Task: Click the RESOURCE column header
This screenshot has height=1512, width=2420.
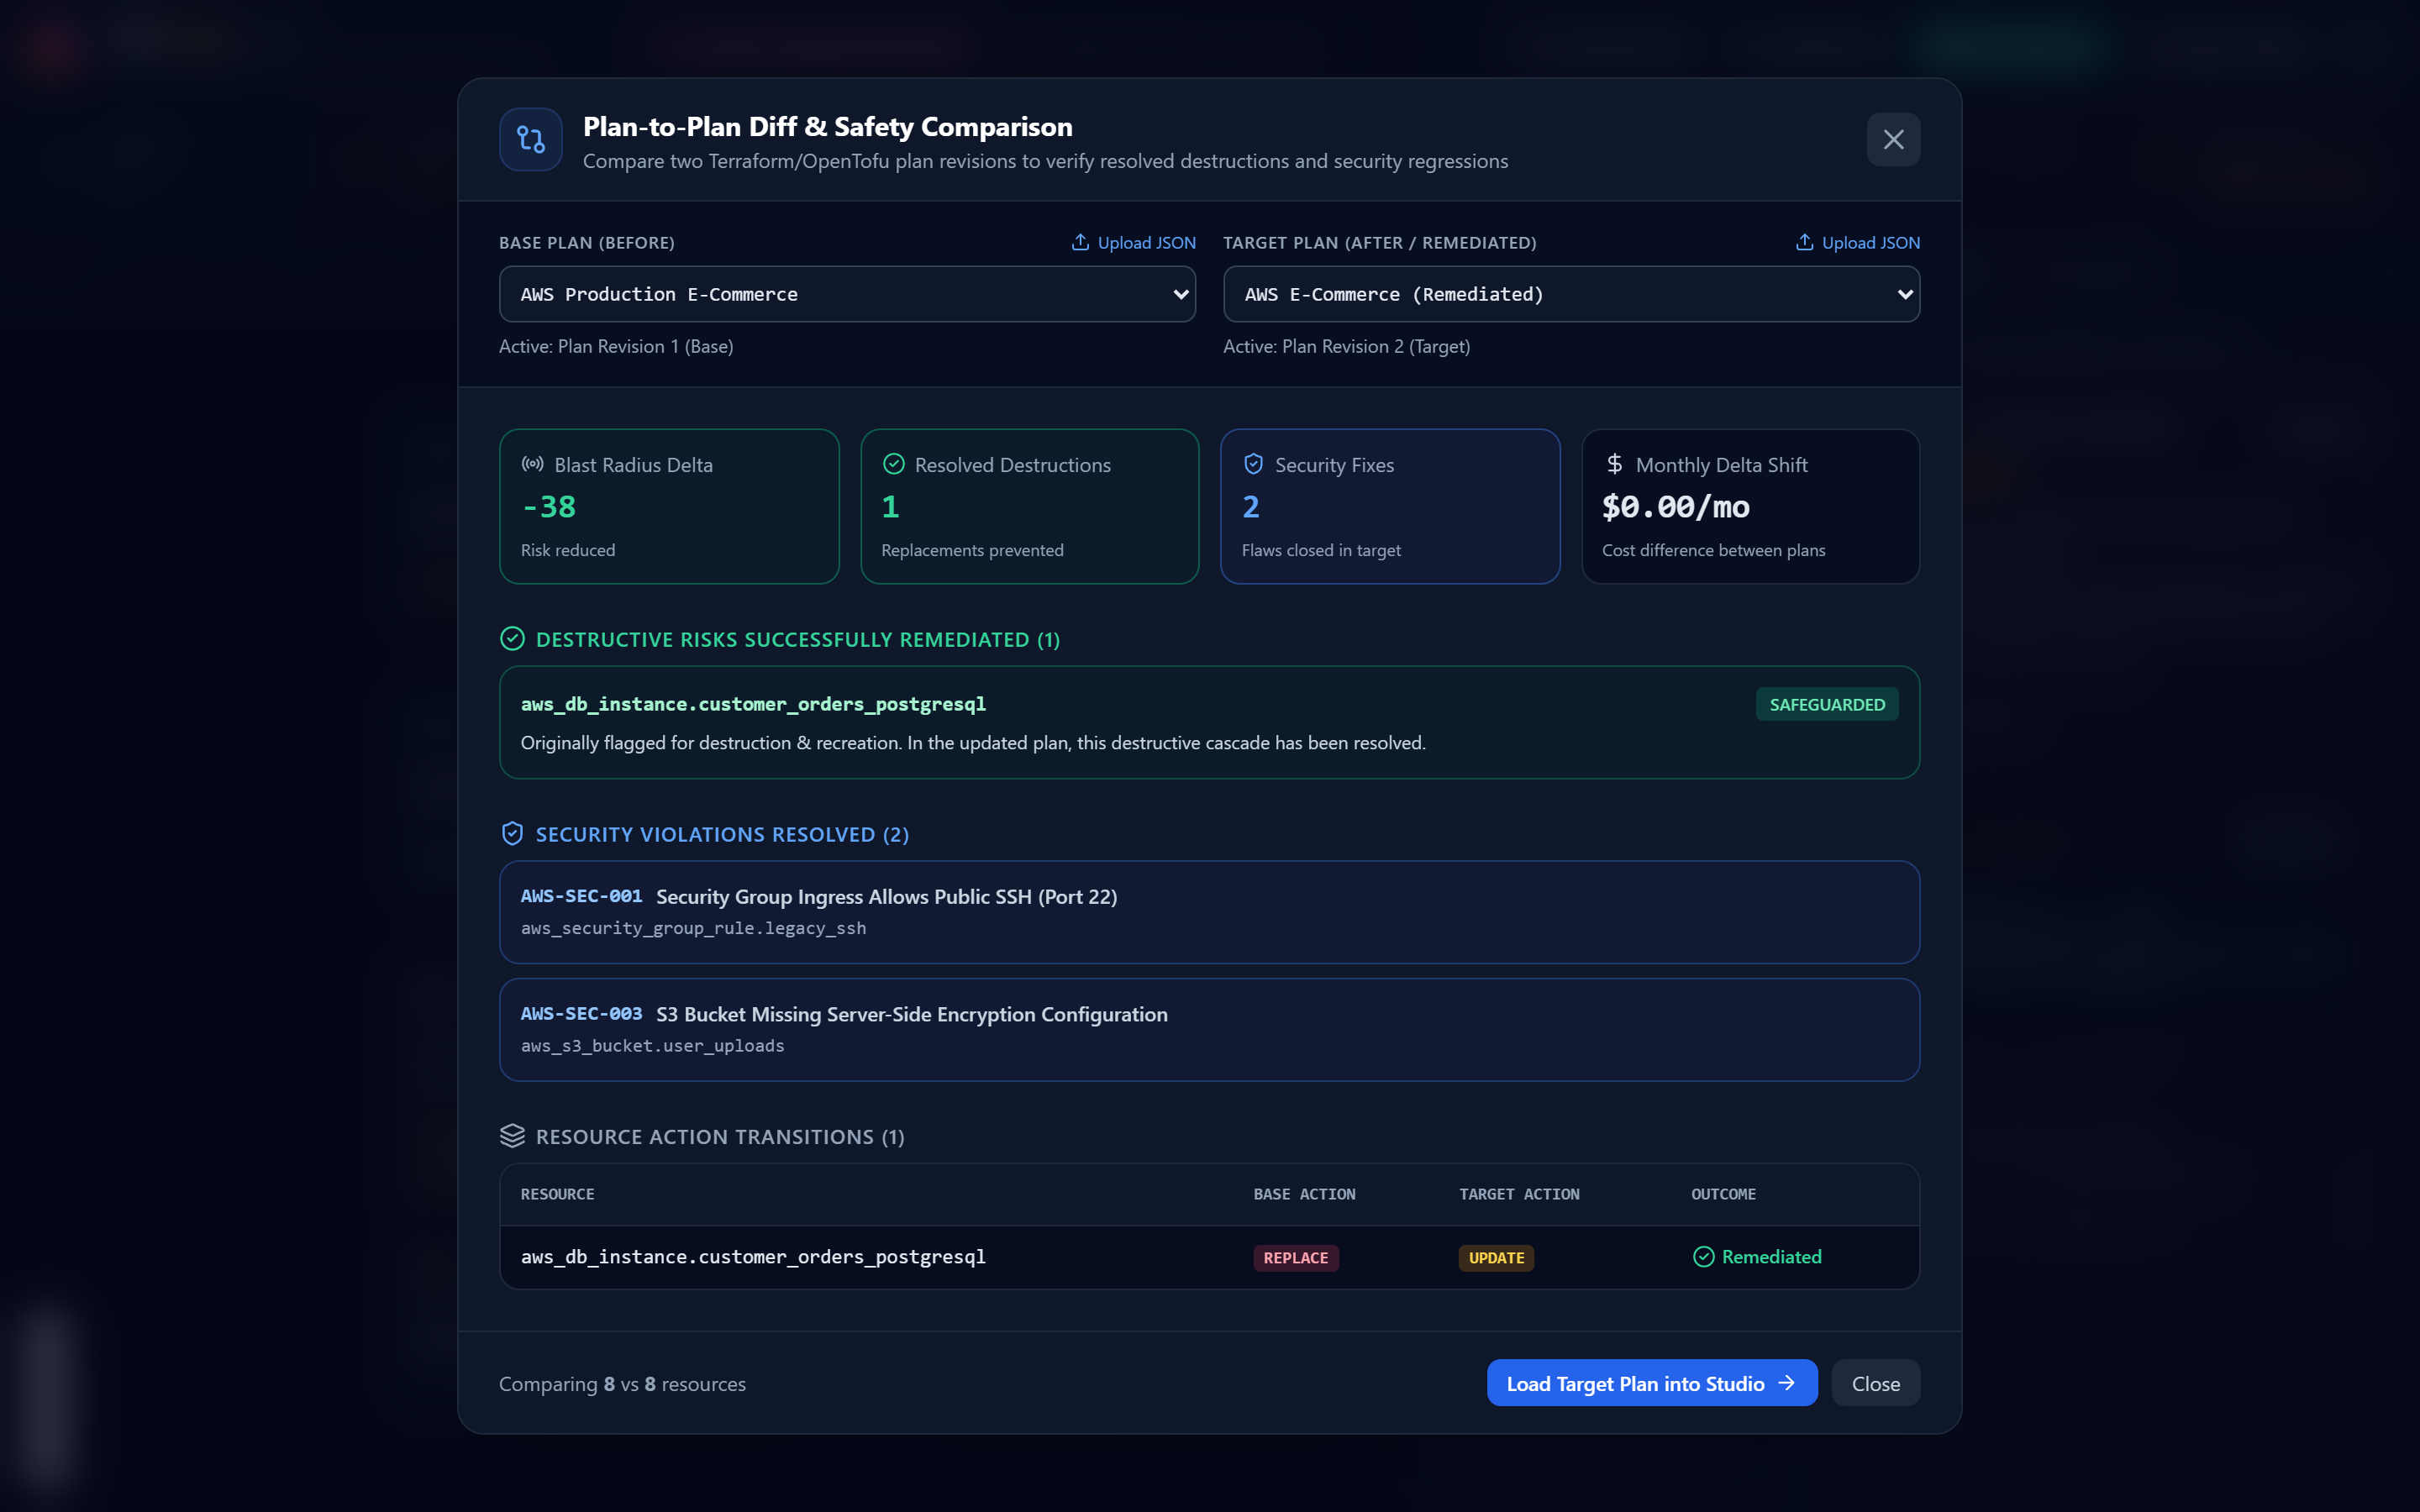Action: (557, 1194)
